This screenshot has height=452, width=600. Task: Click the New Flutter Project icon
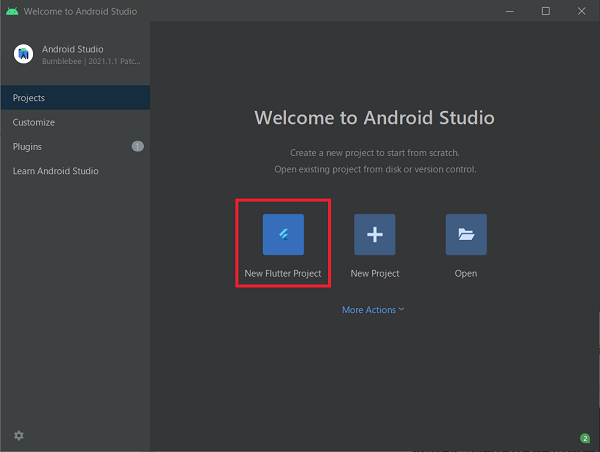coord(283,234)
